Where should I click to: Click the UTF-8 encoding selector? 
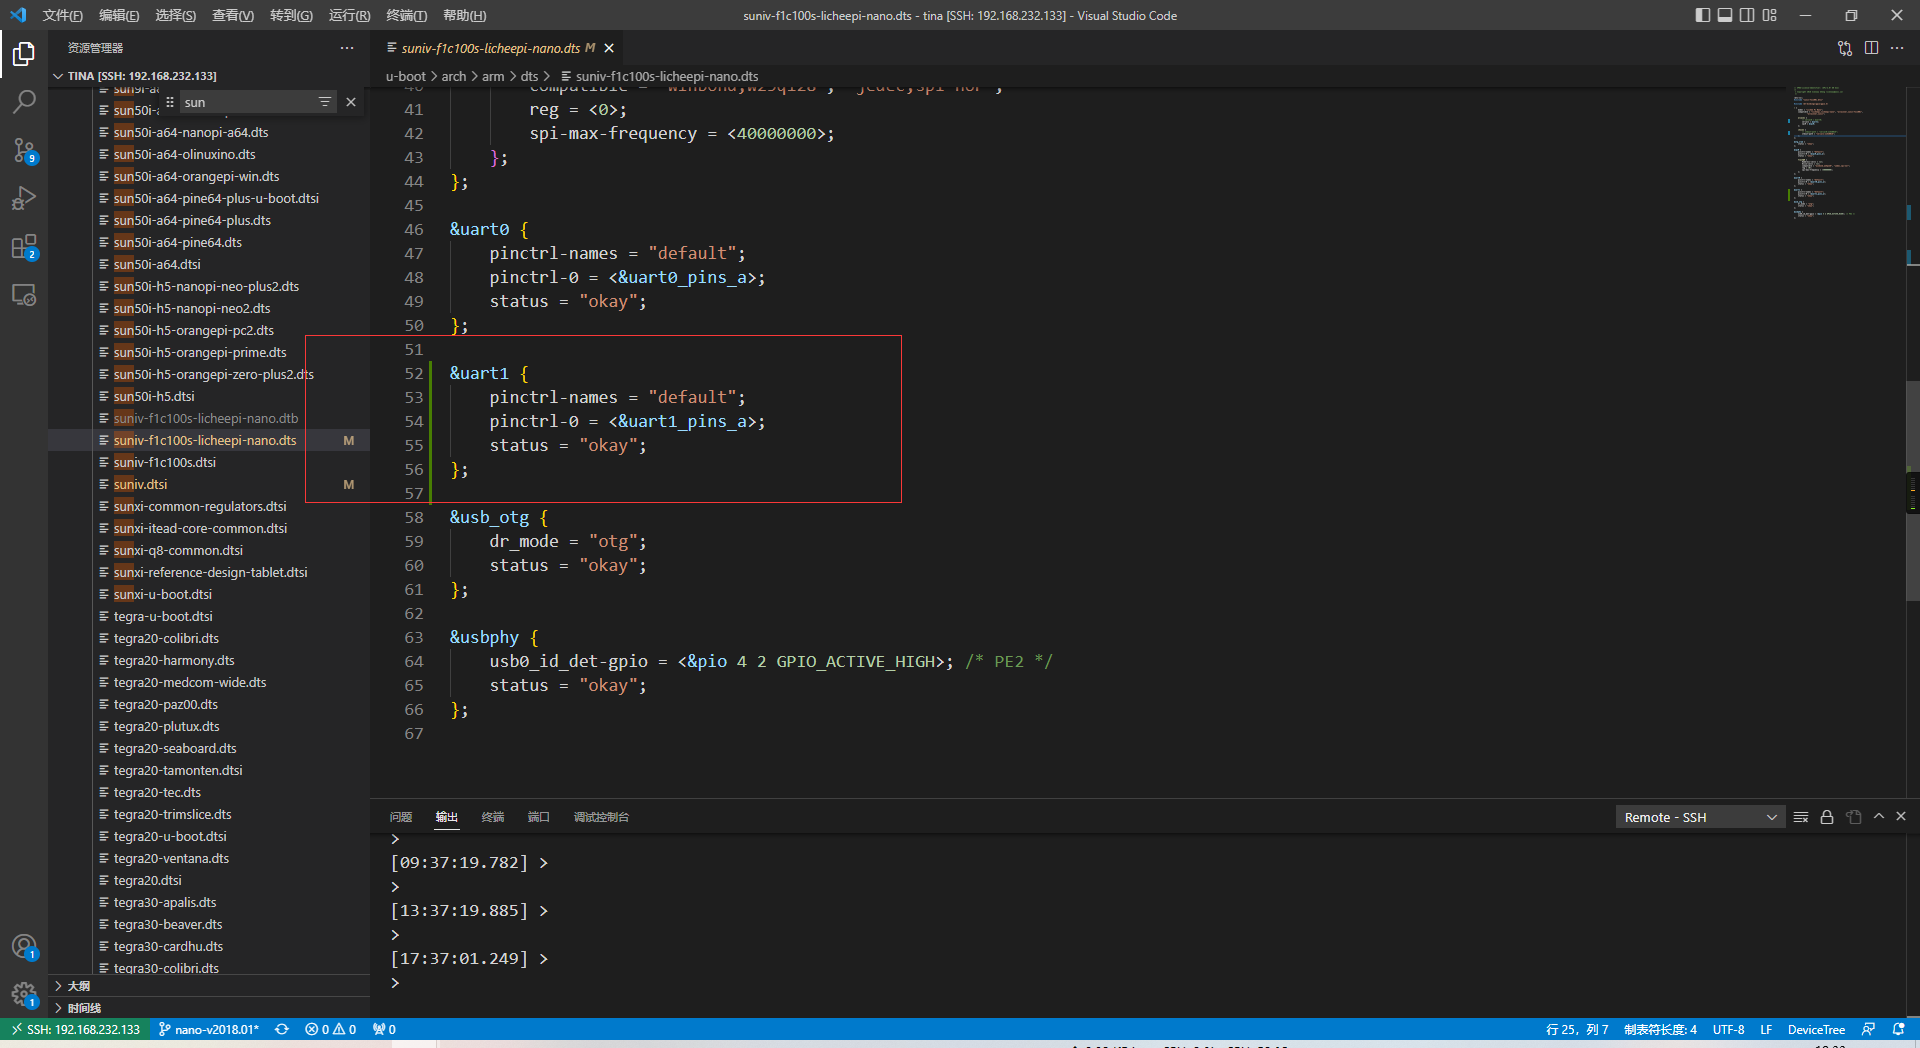(x=1728, y=1029)
